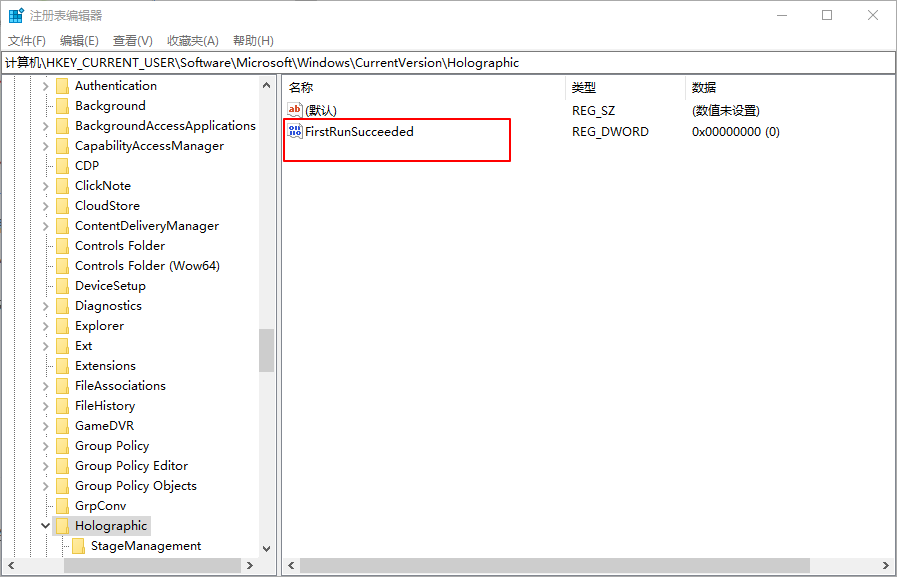The image size is (897, 577).
Task: Click the Explorer folder icon
Action: click(x=62, y=326)
